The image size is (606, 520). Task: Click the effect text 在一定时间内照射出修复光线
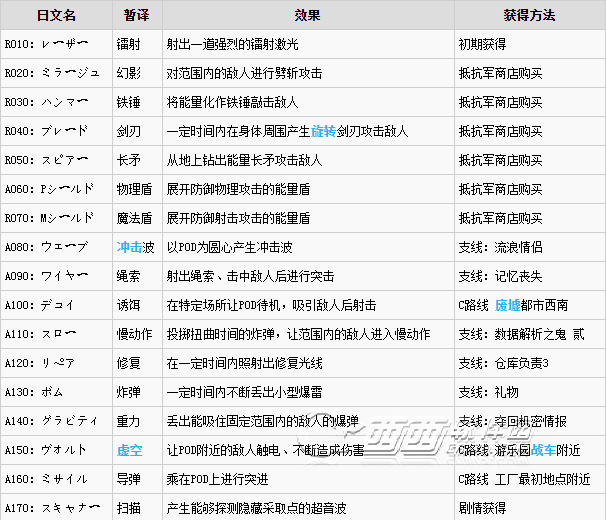pos(245,363)
